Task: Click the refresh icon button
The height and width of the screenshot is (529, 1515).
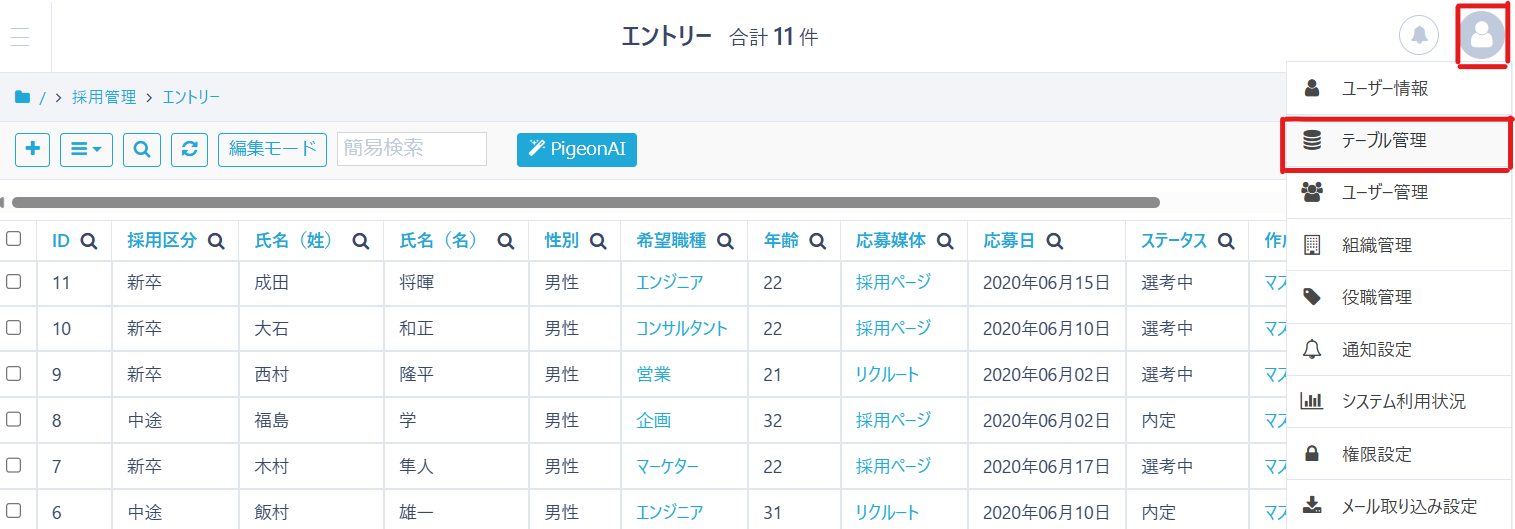Action: pos(189,149)
